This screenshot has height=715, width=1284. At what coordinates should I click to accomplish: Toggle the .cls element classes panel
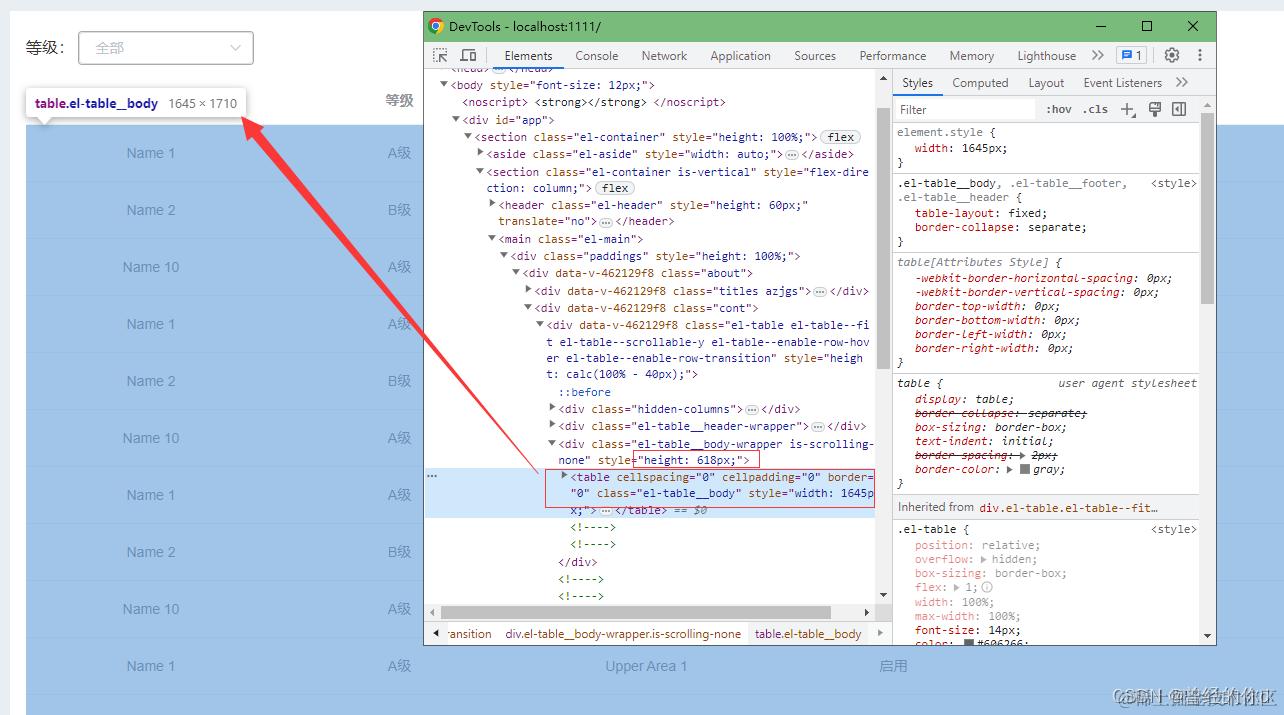click(x=1095, y=110)
